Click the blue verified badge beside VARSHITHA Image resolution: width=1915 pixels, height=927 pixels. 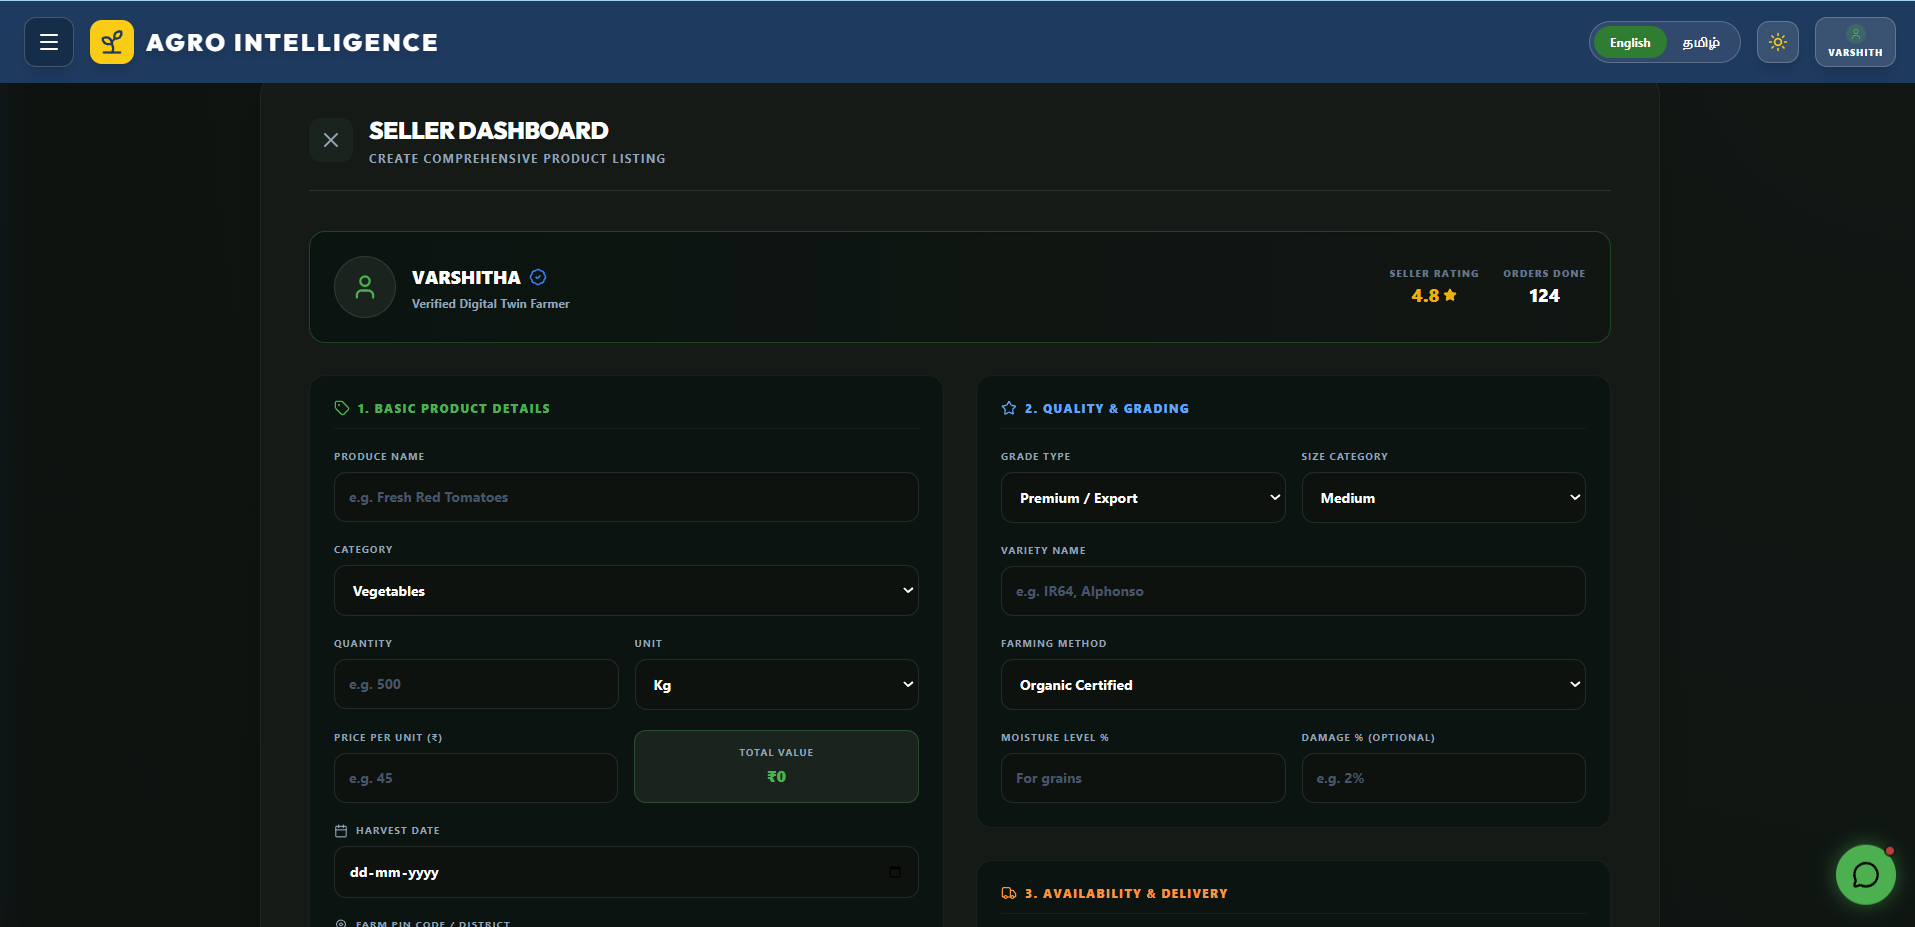coord(538,277)
